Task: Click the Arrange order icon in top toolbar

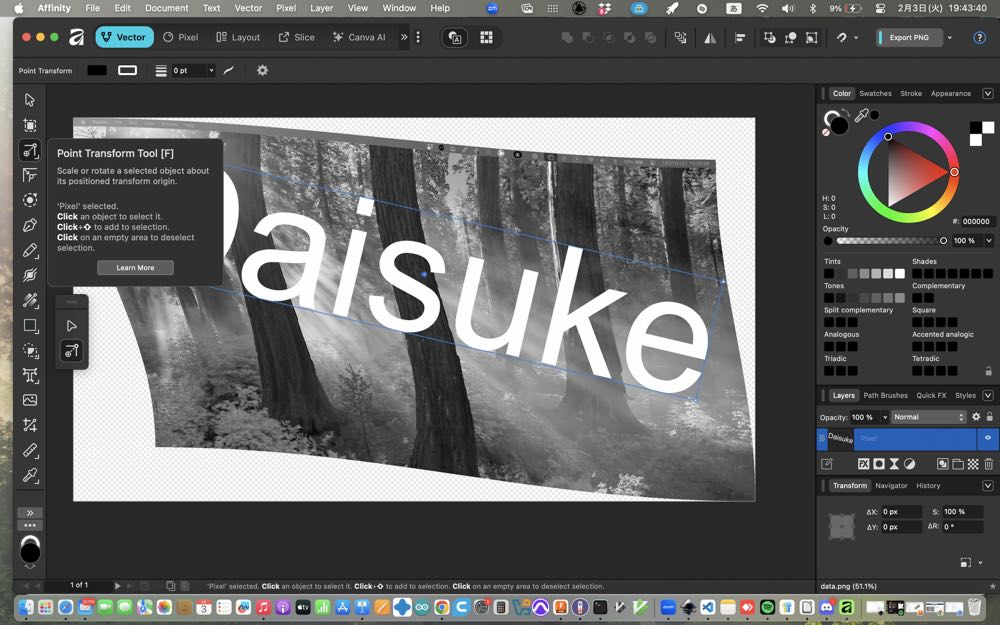Action: (680, 38)
